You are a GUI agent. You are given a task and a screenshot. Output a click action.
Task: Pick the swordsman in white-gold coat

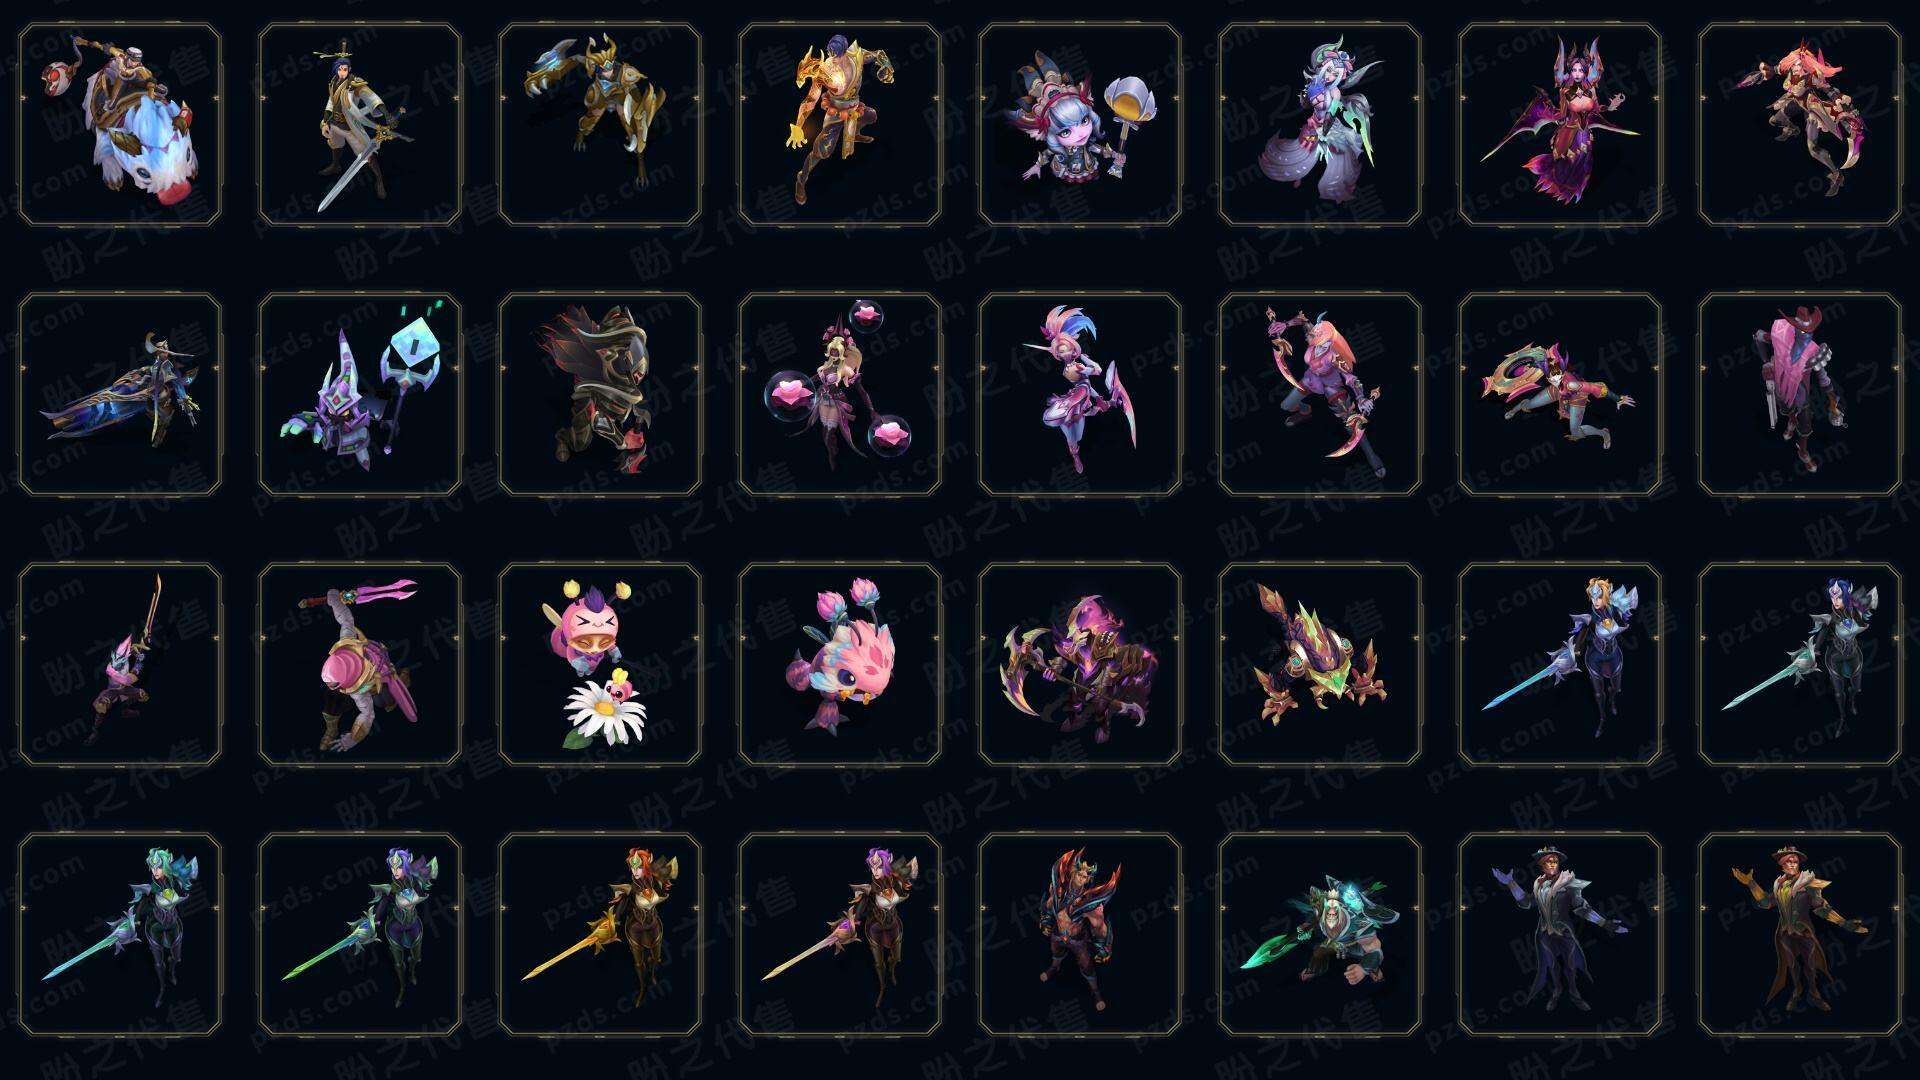pos(360,124)
